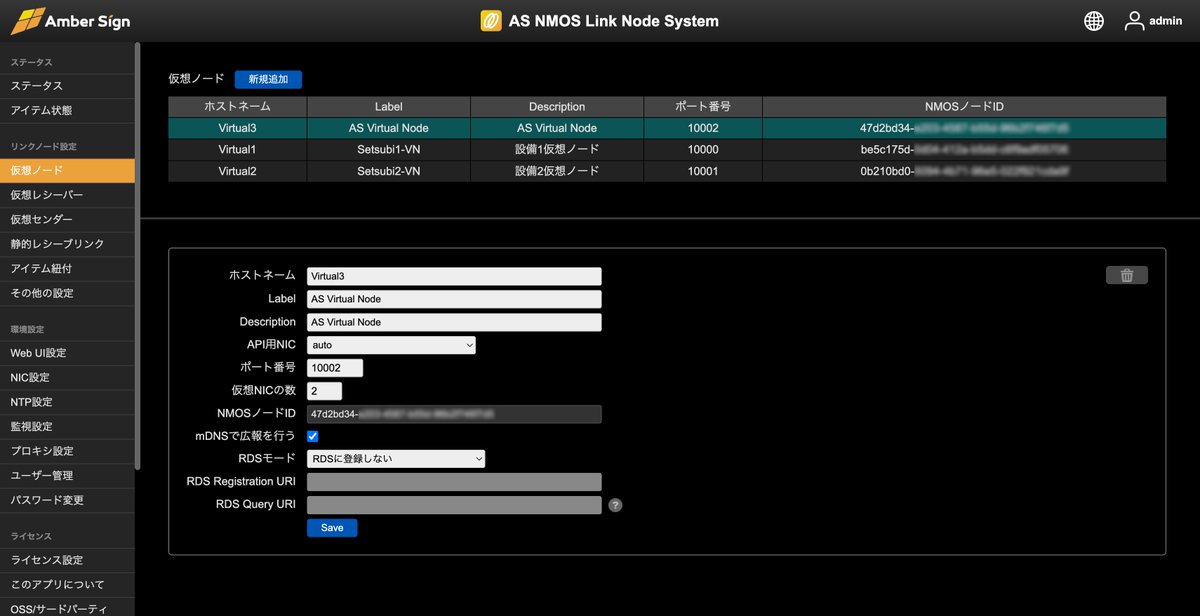Click the ポート番号 column header
The height and width of the screenshot is (616, 1200).
[x=703, y=106]
